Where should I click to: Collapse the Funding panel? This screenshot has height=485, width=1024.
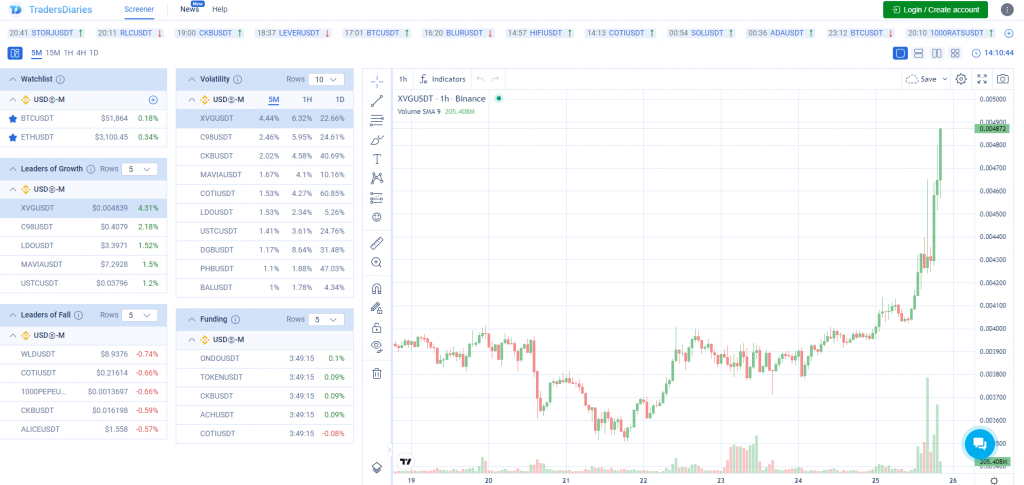191,319
